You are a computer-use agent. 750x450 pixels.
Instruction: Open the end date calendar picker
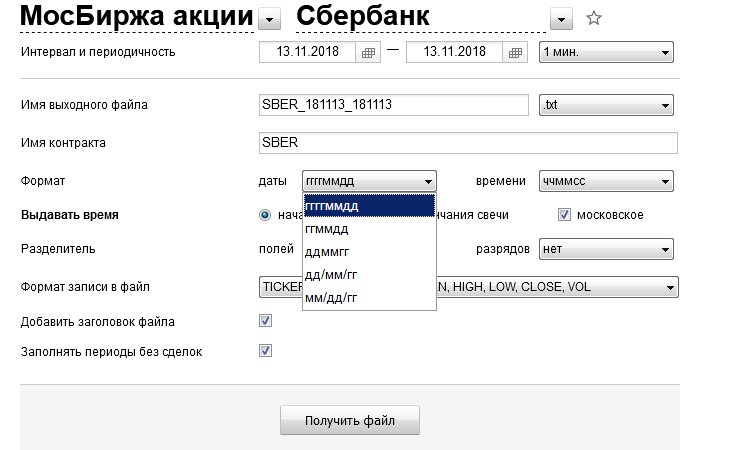[x=515, y=52]
